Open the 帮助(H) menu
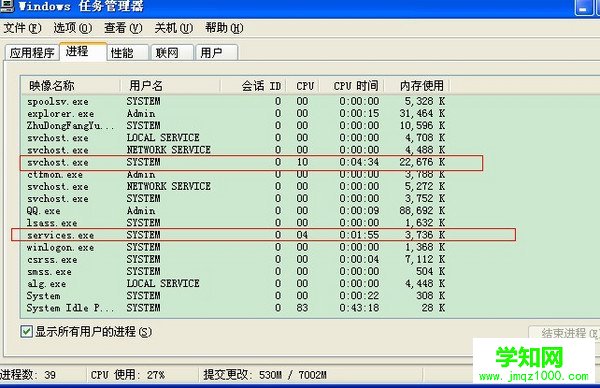 tap(224, 28)
